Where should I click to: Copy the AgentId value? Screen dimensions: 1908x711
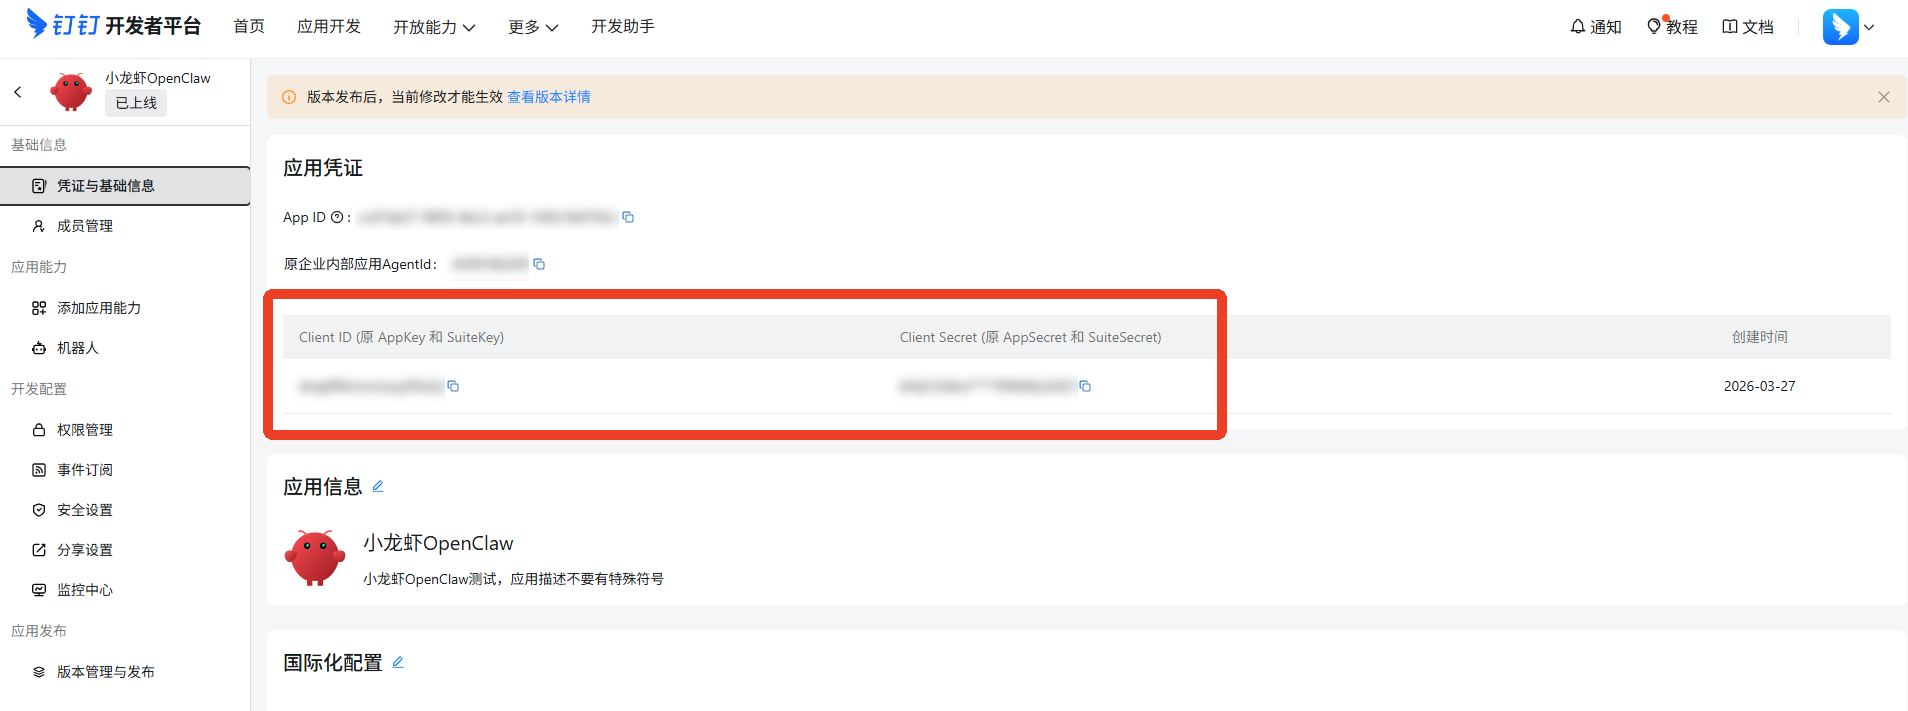[539, 264]
